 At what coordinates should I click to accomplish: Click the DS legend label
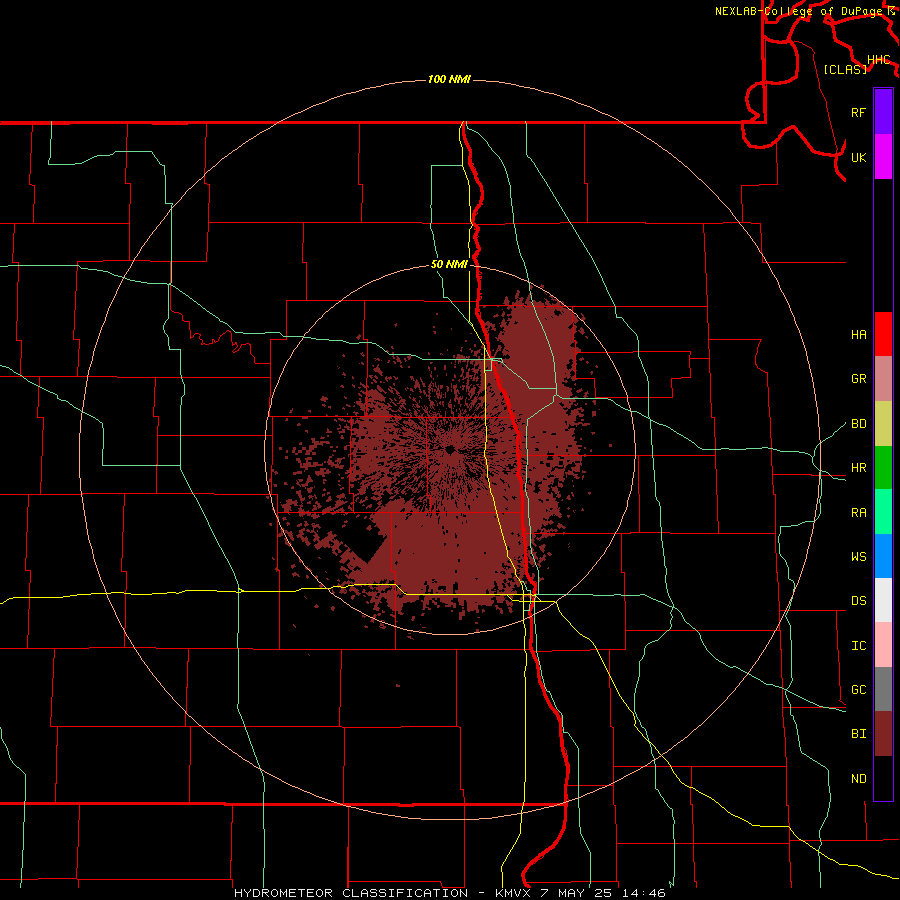[858, 601]
